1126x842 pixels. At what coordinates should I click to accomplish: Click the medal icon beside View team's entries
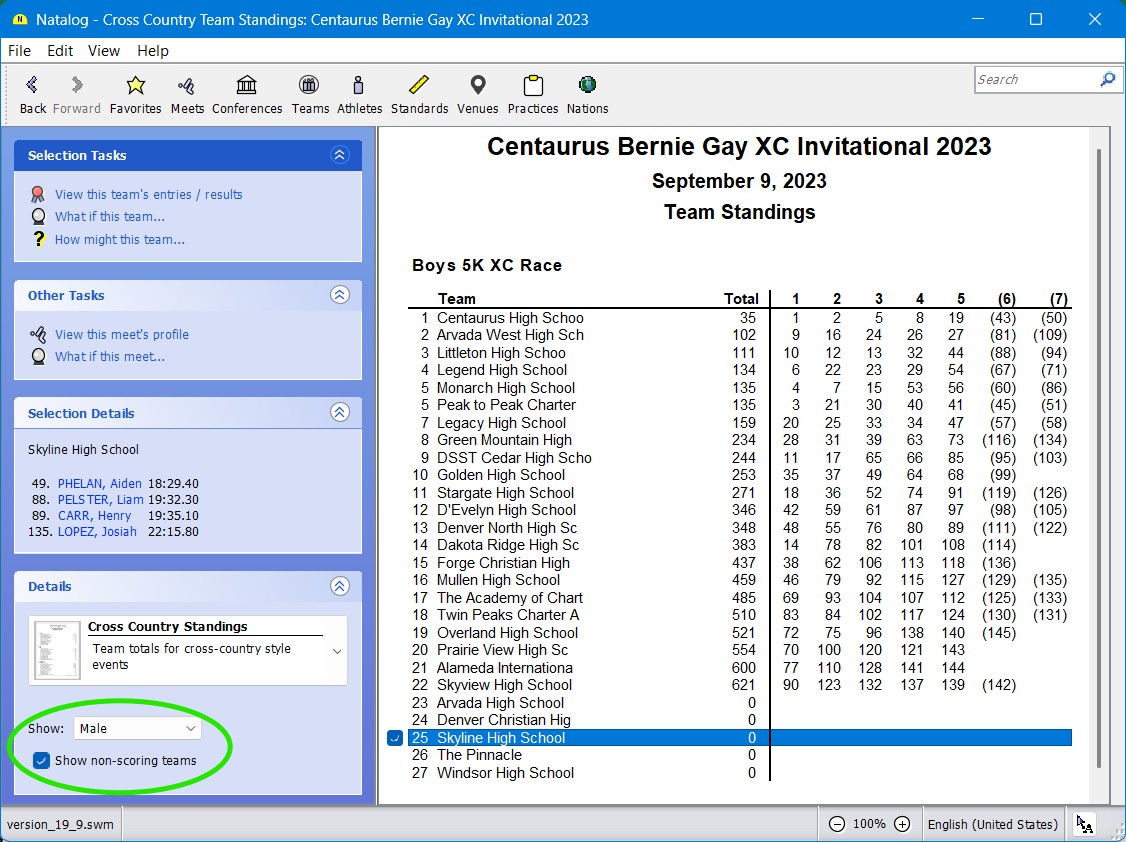pyautogui.click(x=38, y=195)
